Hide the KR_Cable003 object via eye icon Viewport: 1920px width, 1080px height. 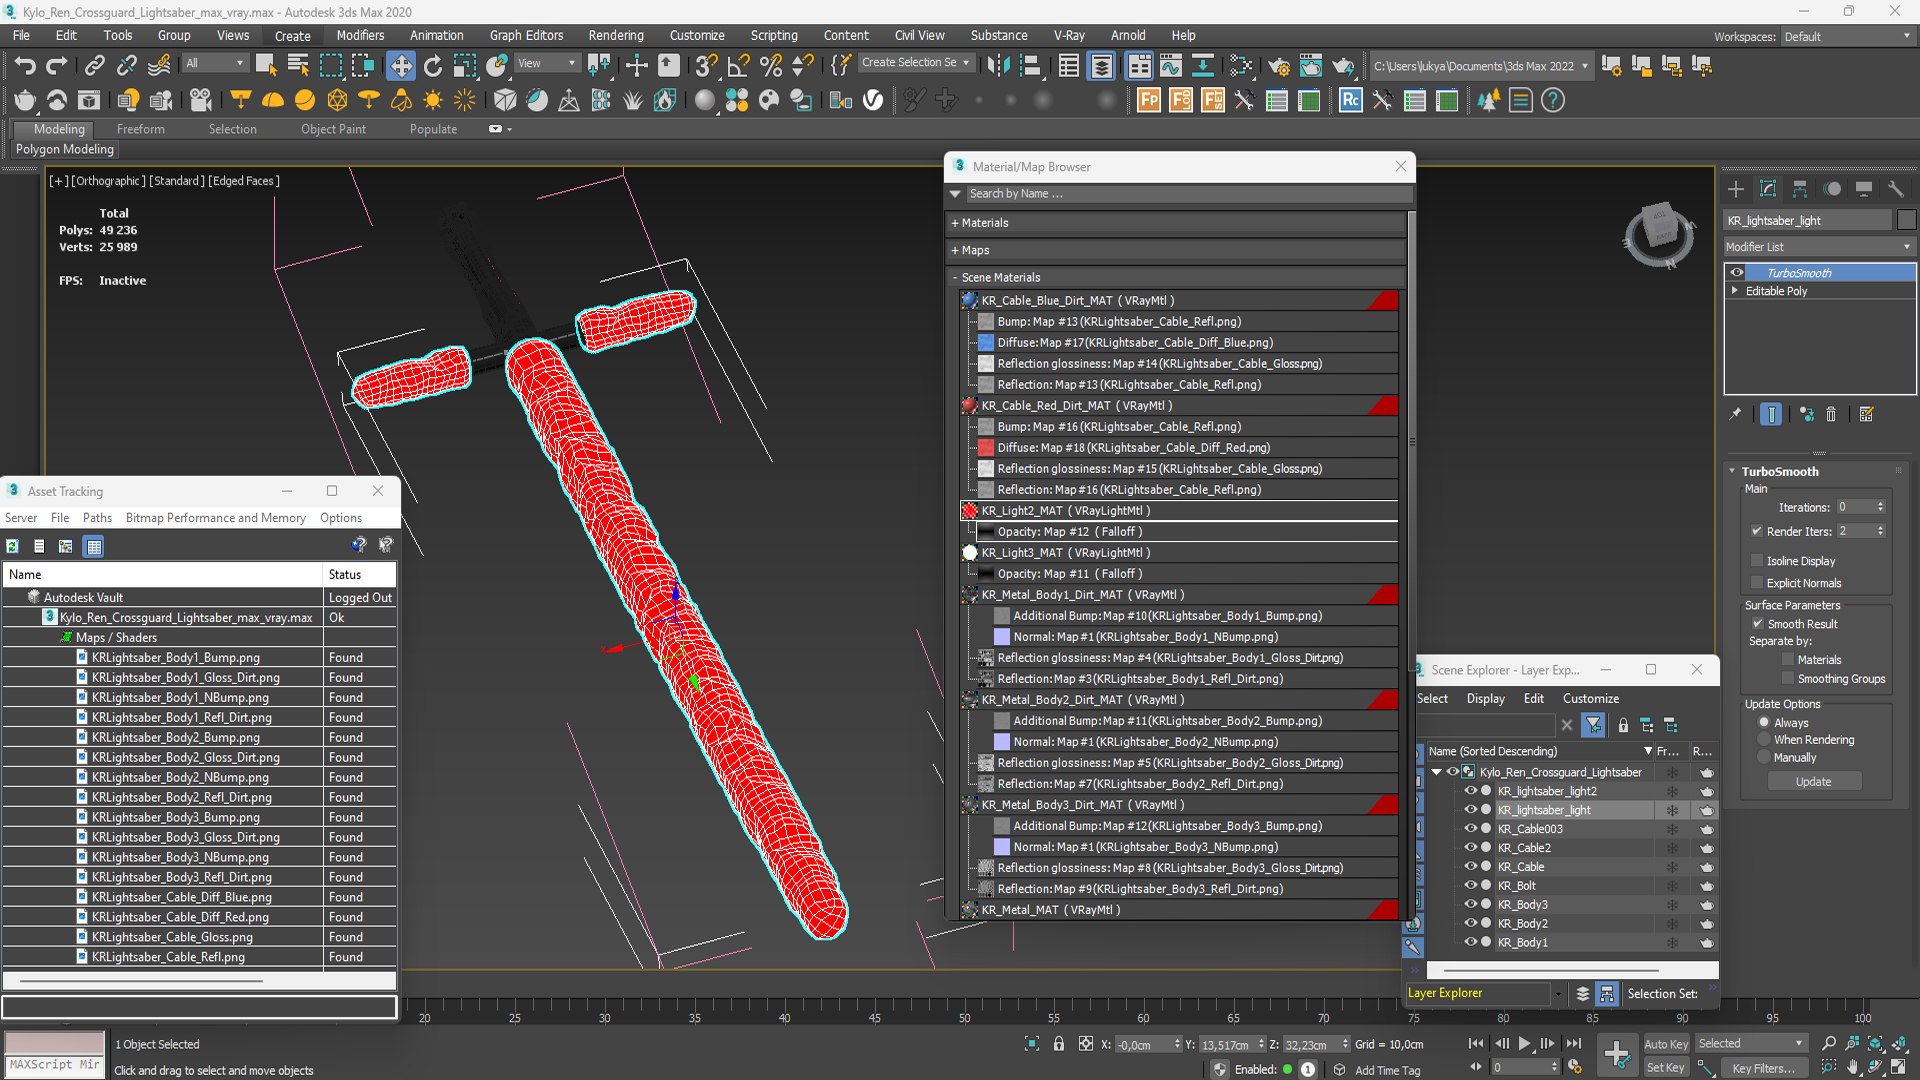pyautogui.click(x=1470, y=829)
